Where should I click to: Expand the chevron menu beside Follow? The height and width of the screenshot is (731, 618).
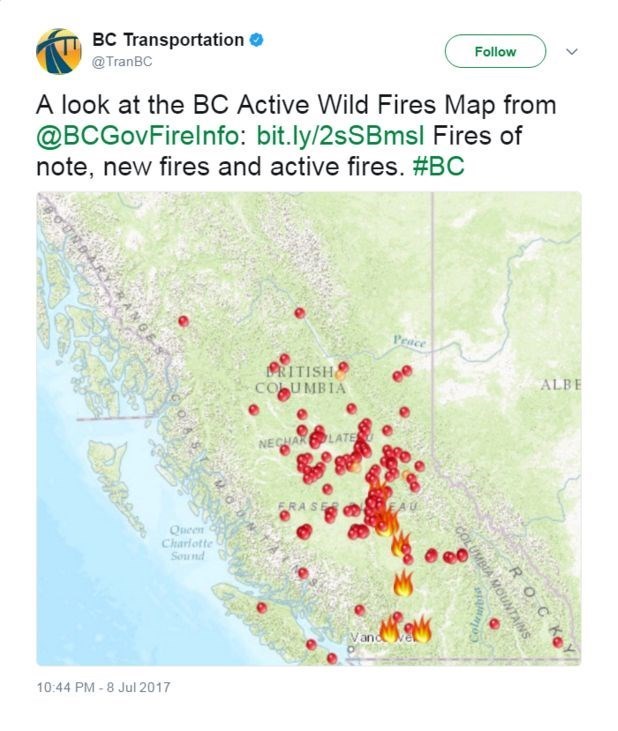tap(572, 51)
